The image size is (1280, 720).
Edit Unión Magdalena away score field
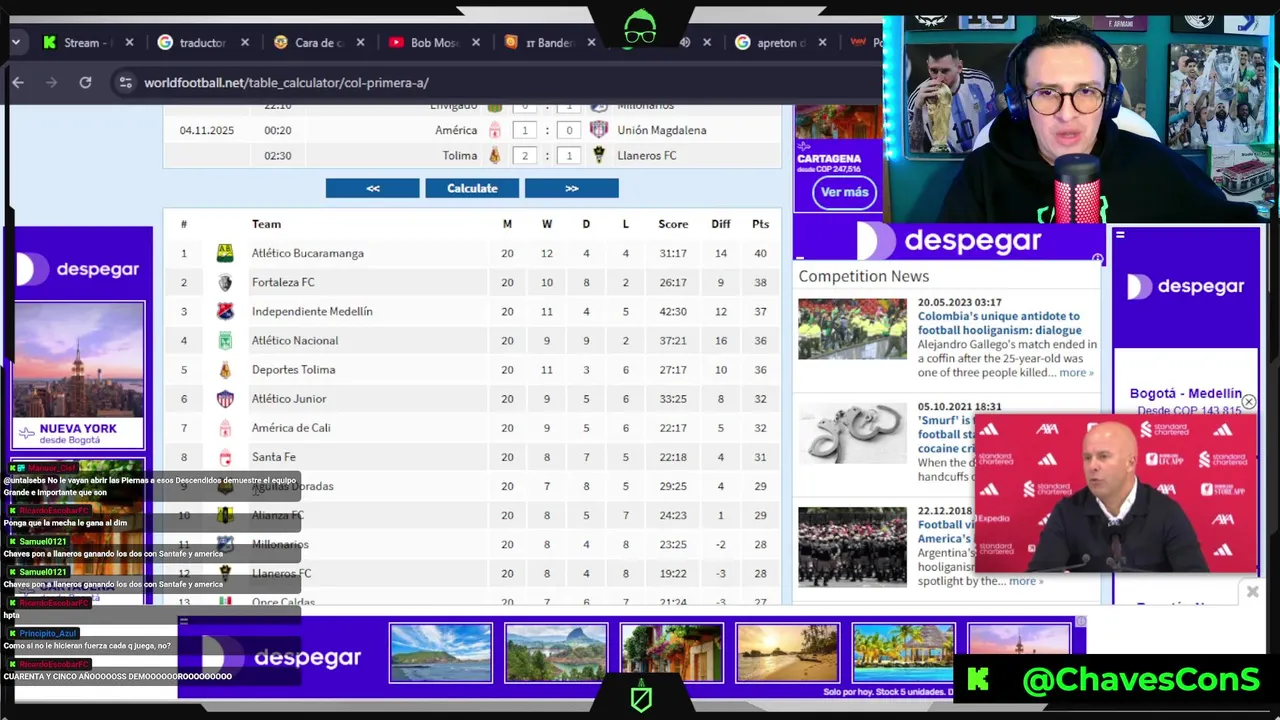point(569,130)
